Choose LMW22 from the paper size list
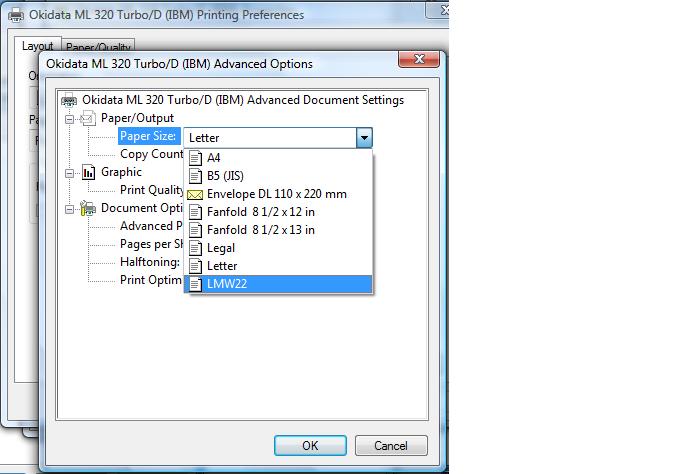 click(x=227, y=284)
